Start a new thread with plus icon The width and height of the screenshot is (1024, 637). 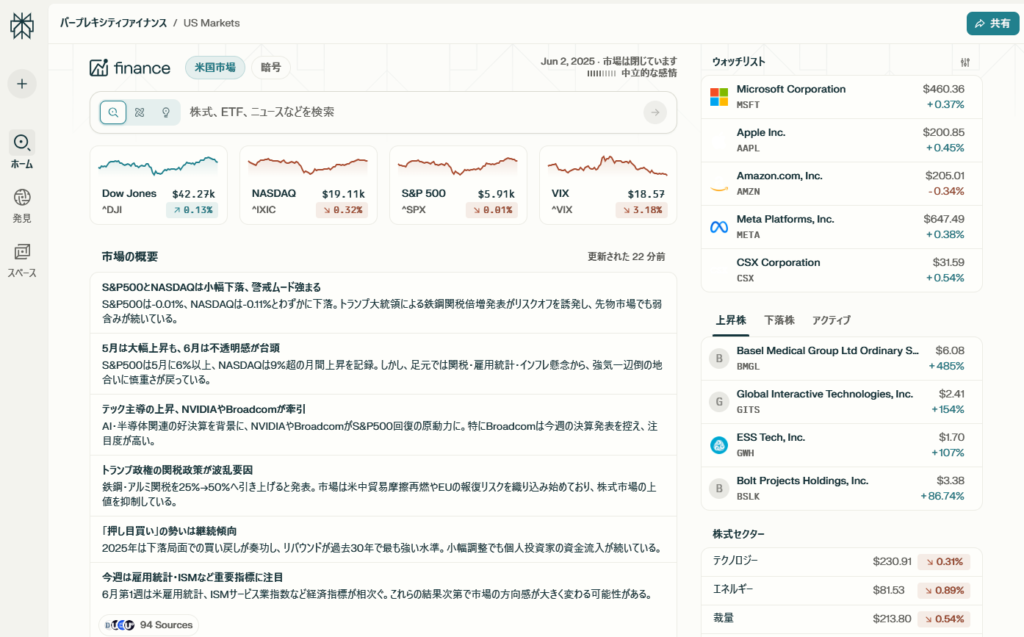click(x=22, y=84)
